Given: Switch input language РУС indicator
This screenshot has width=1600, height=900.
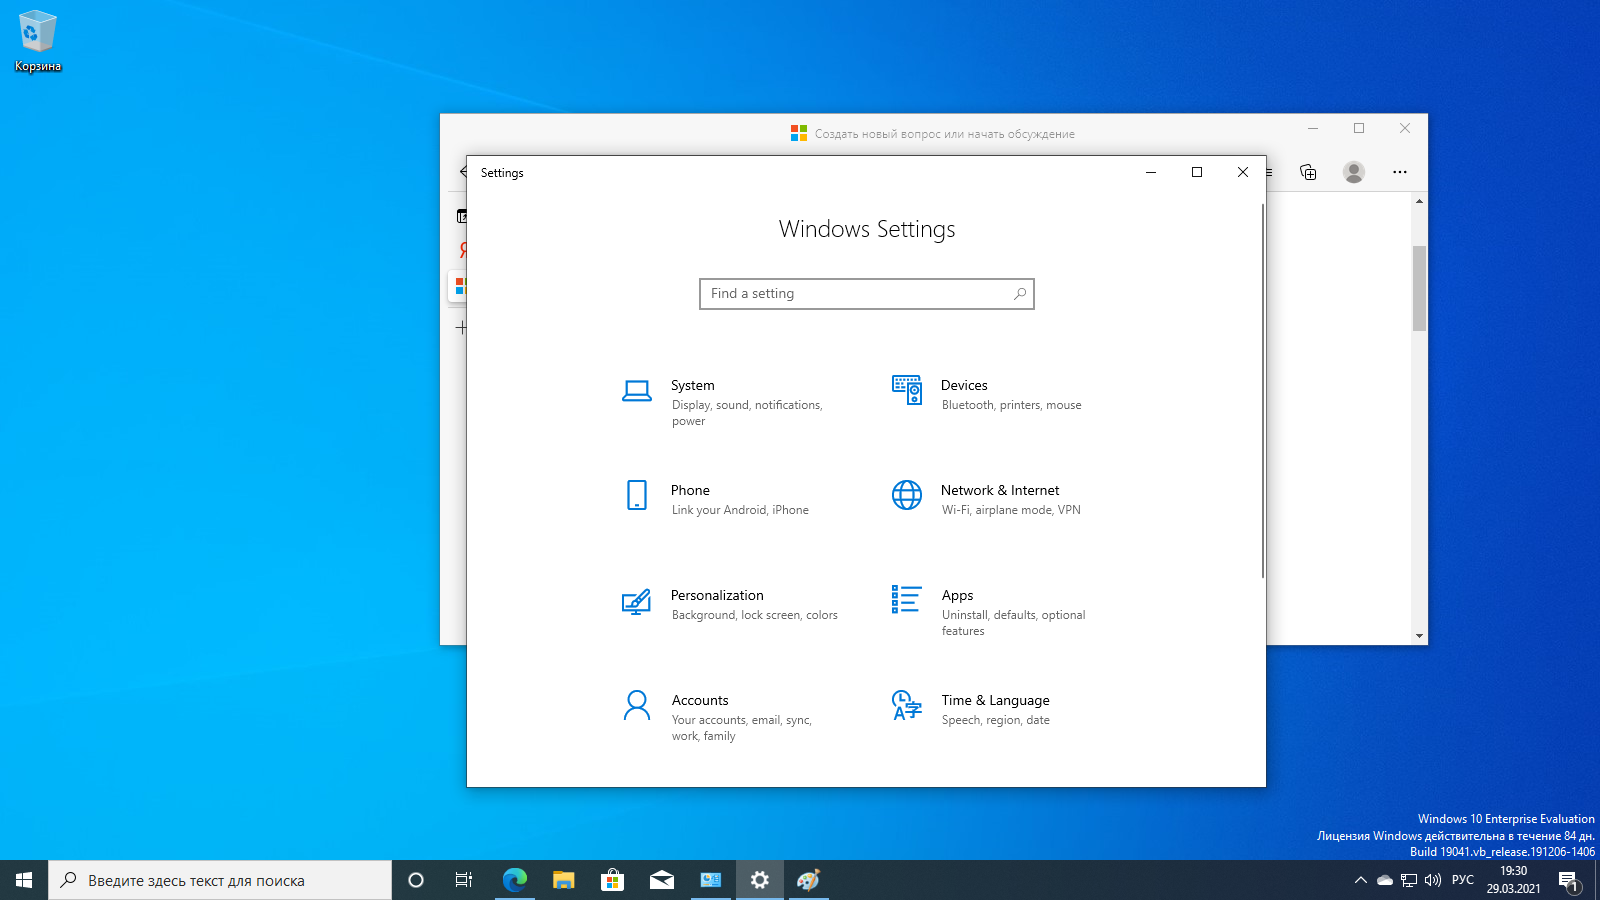Looking at the screenshot, I should pyautogui.click(x=1463, y=880).
